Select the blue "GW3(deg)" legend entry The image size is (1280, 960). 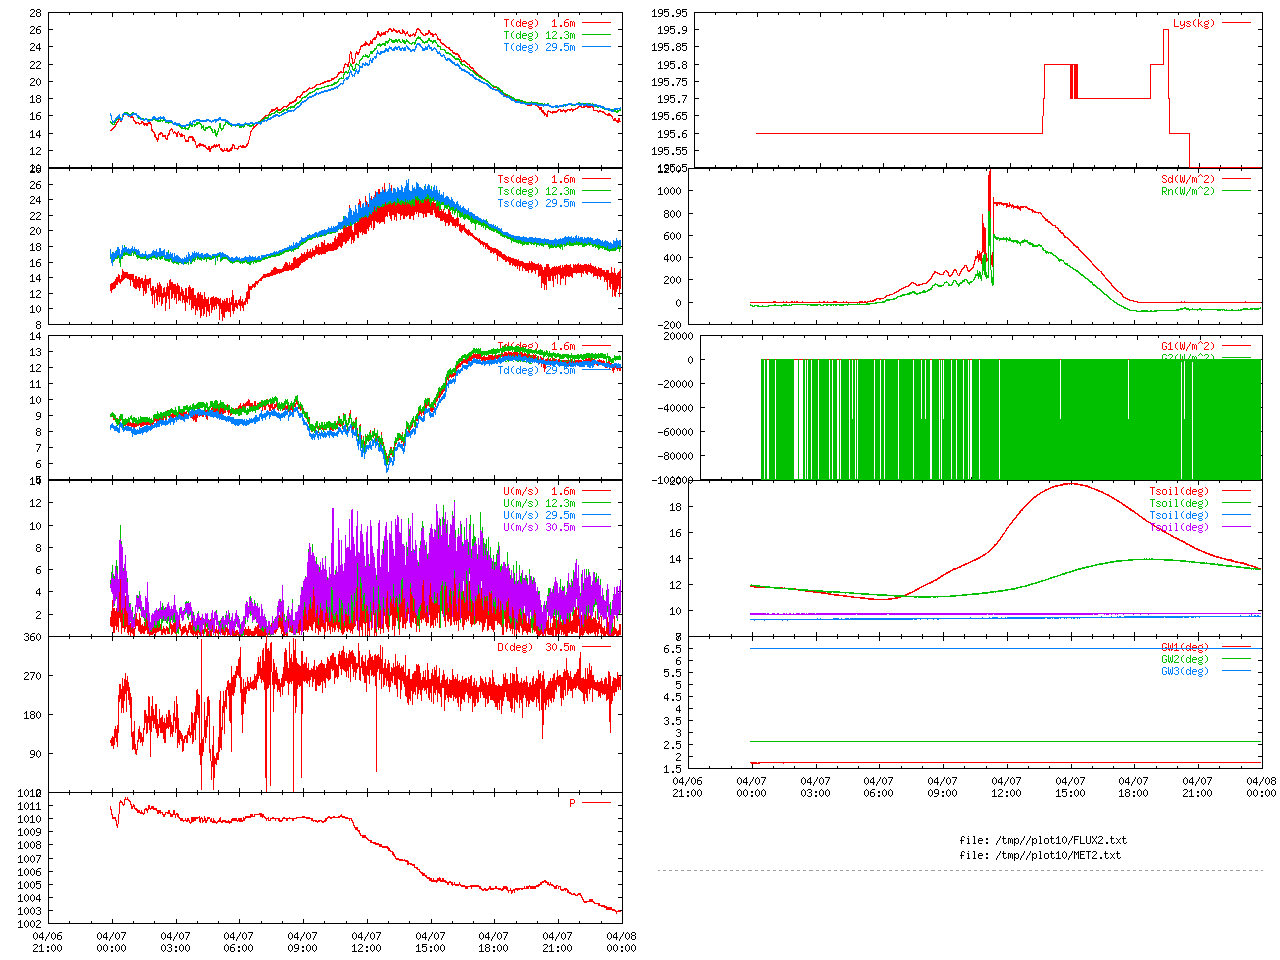click(1184, 671)
